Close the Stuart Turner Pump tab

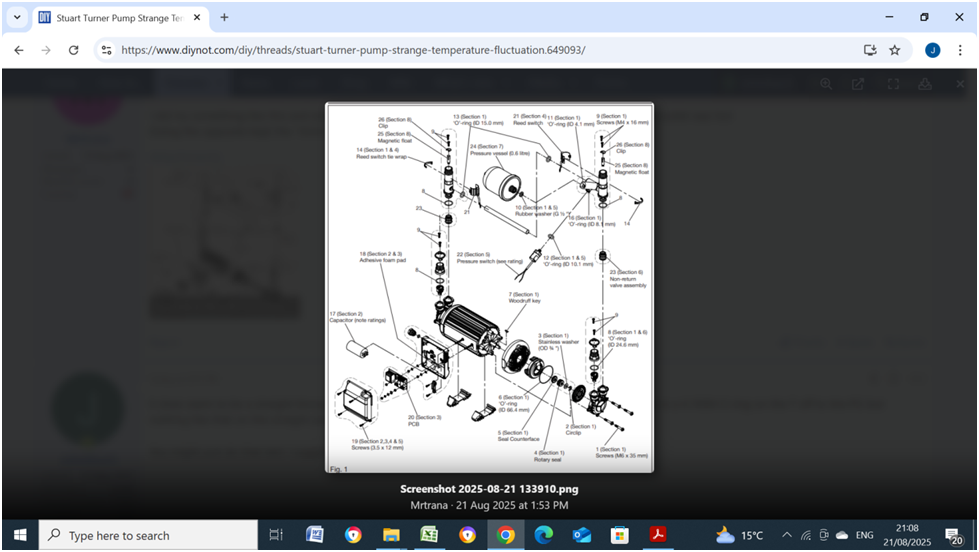(197, 17)
